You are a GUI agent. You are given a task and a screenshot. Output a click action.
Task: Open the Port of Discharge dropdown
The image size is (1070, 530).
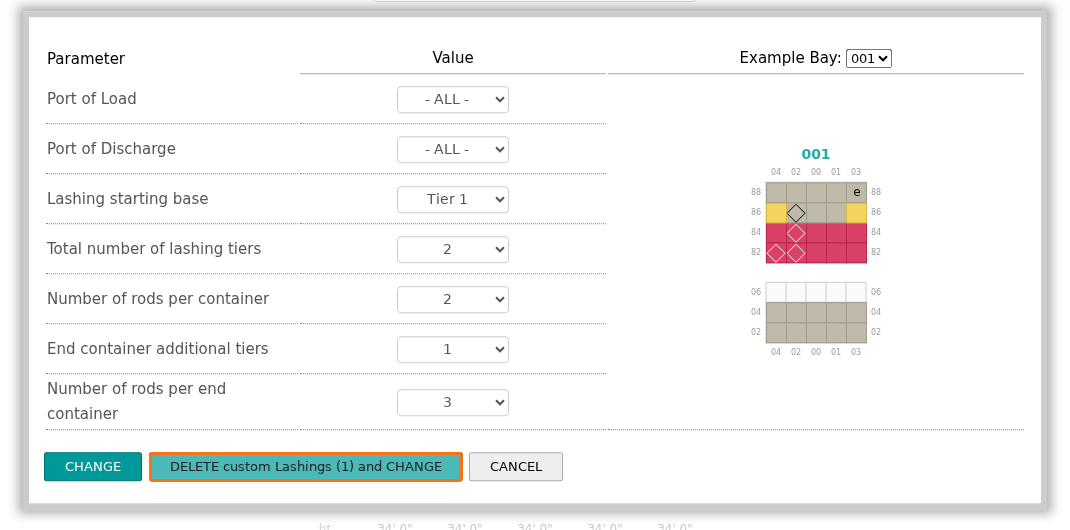[452, 149]
